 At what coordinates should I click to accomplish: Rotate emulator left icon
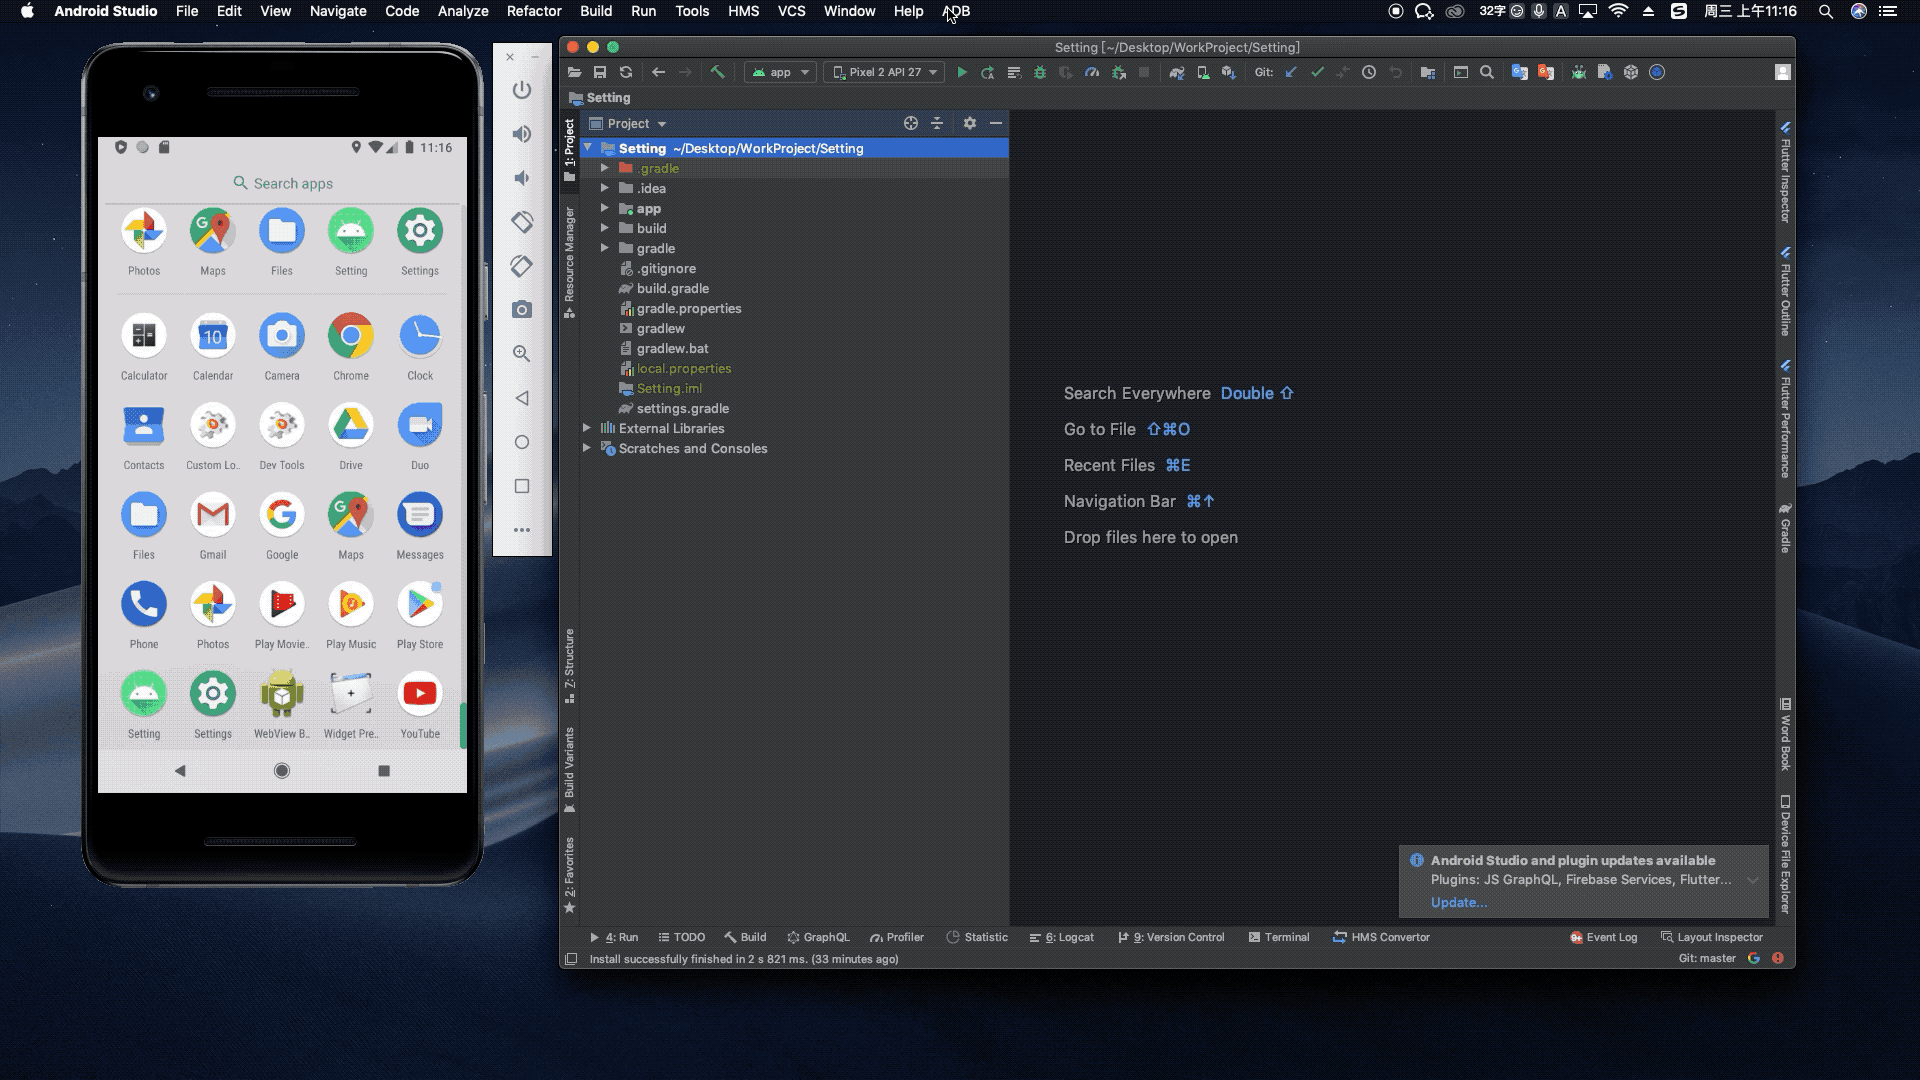click(522, 222)
